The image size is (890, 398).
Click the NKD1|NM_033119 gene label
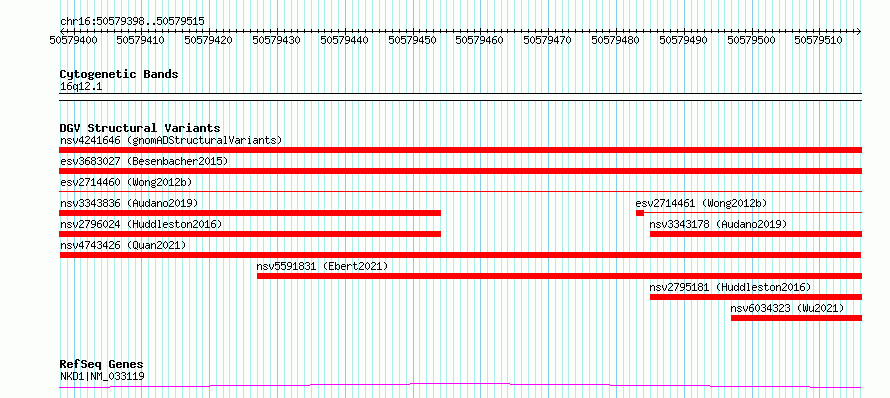tap(102, 376)
